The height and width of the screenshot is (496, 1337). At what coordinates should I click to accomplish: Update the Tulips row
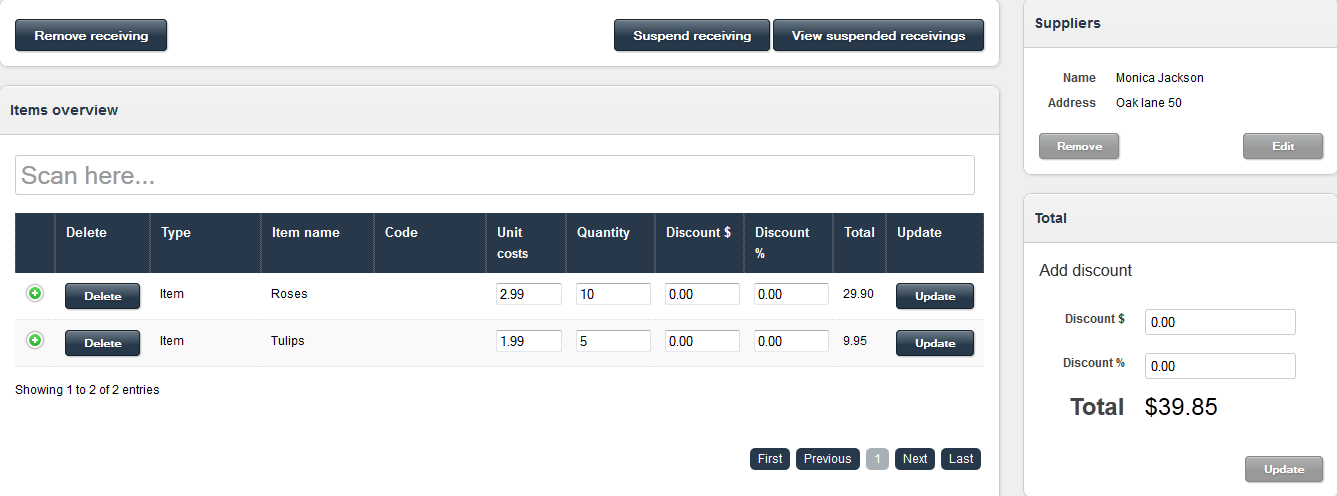pyautogui.click(x=934, y=343)
